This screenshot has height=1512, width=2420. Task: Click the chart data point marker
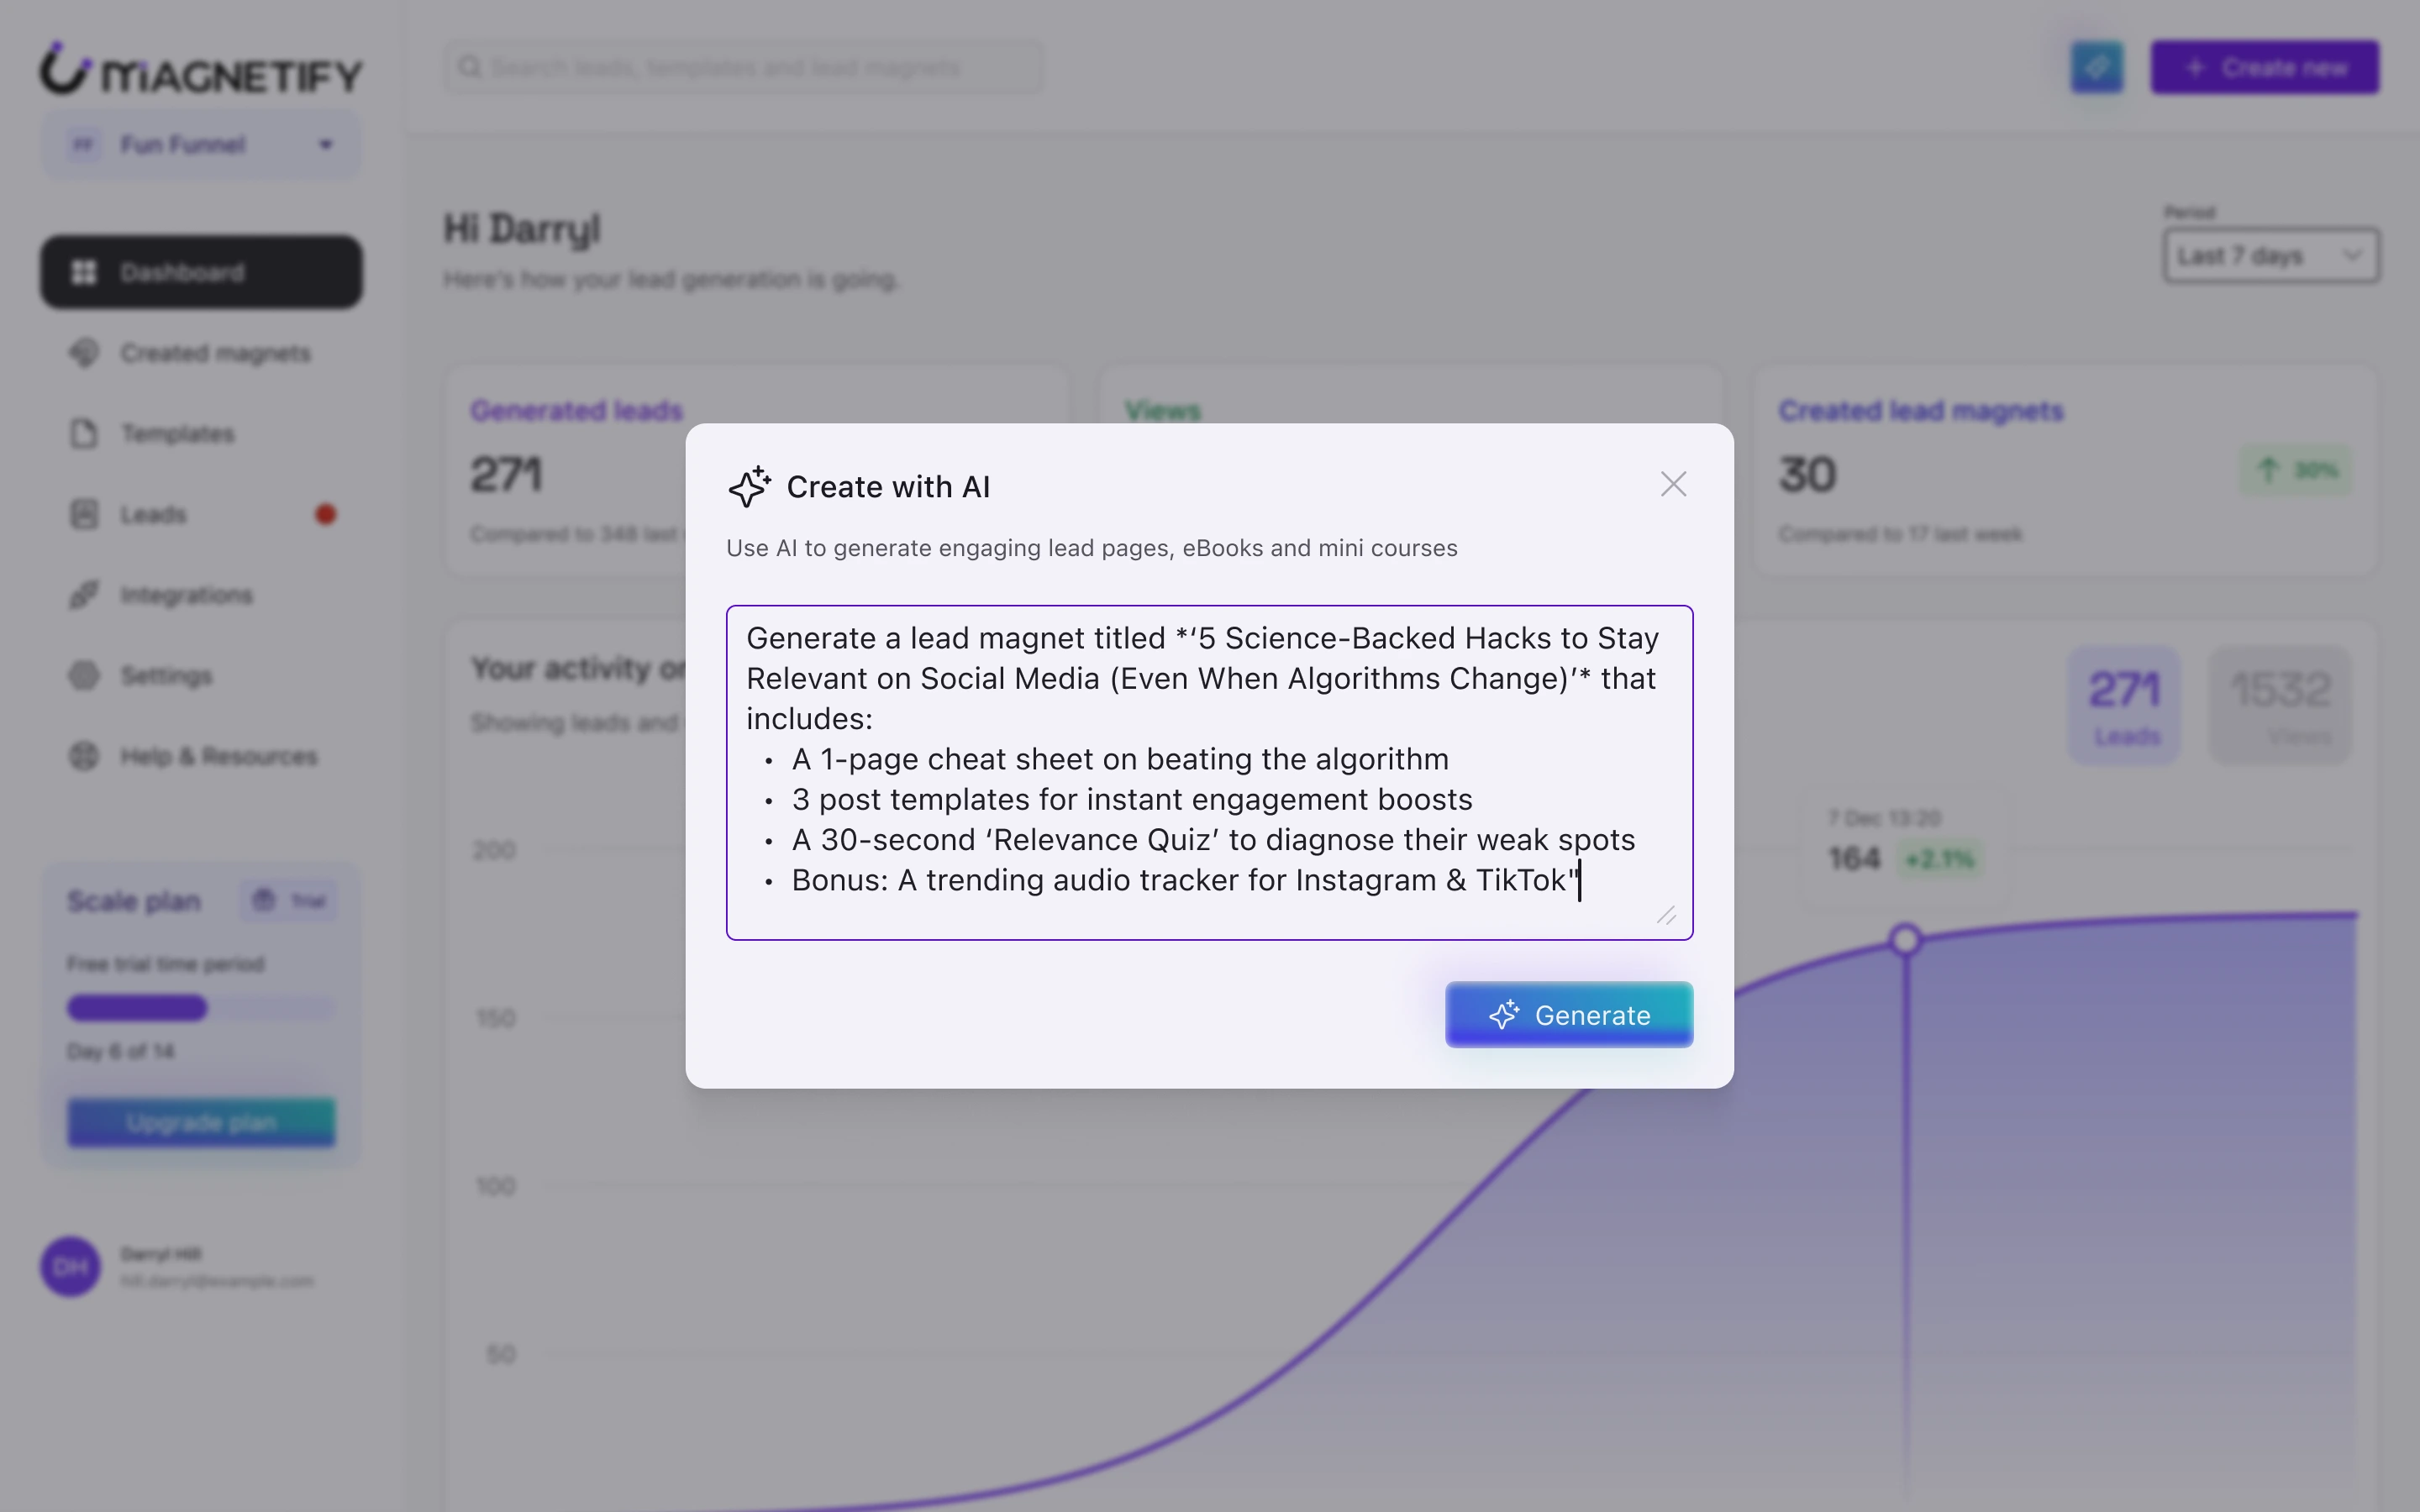(x=1905, y=940)
